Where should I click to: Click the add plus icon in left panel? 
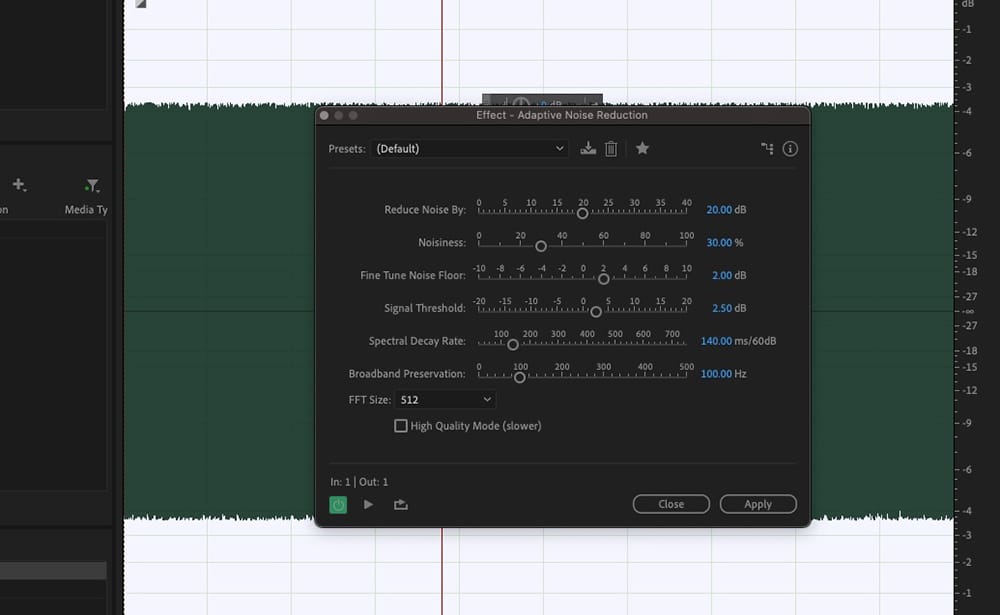pos(19,186)
